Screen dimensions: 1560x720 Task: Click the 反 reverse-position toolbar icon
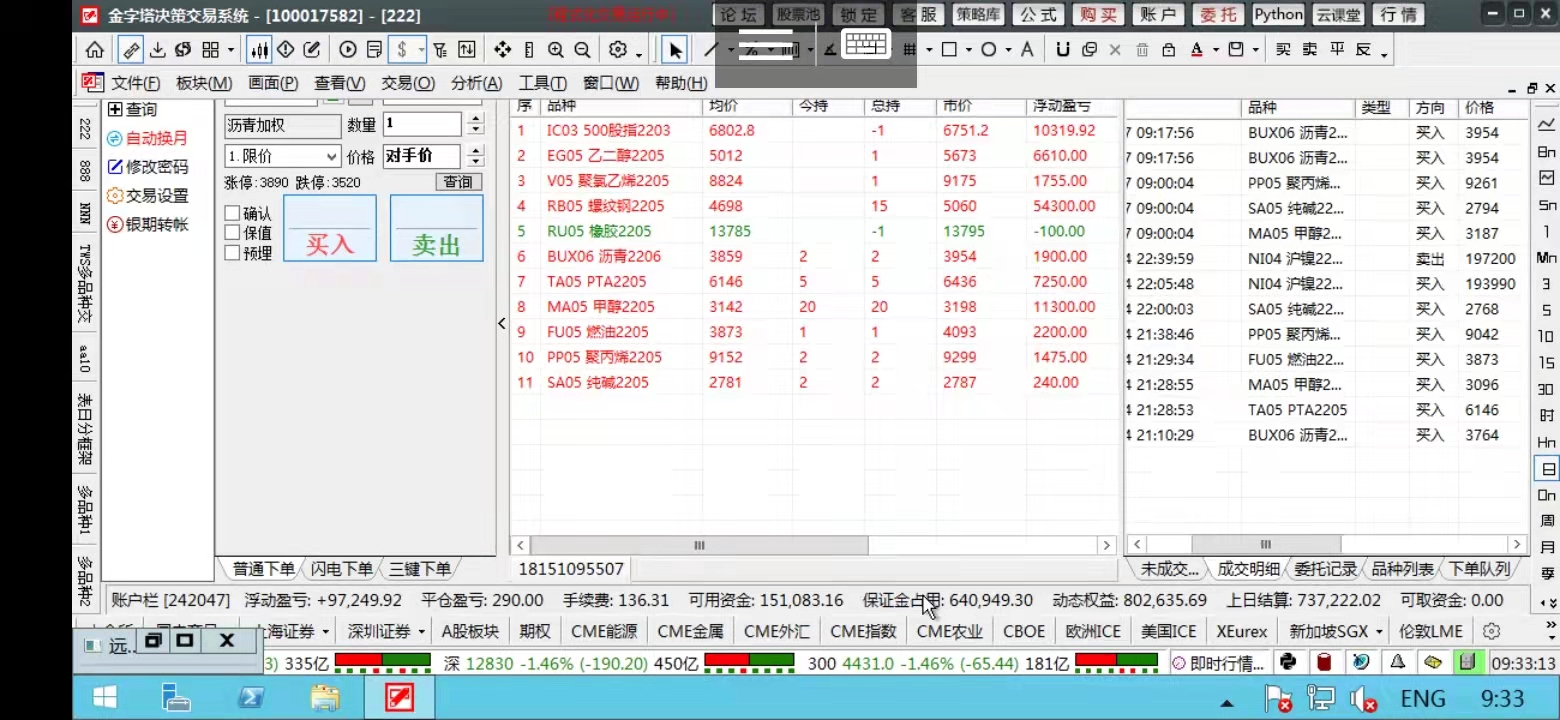click(x=1363, y=50)
